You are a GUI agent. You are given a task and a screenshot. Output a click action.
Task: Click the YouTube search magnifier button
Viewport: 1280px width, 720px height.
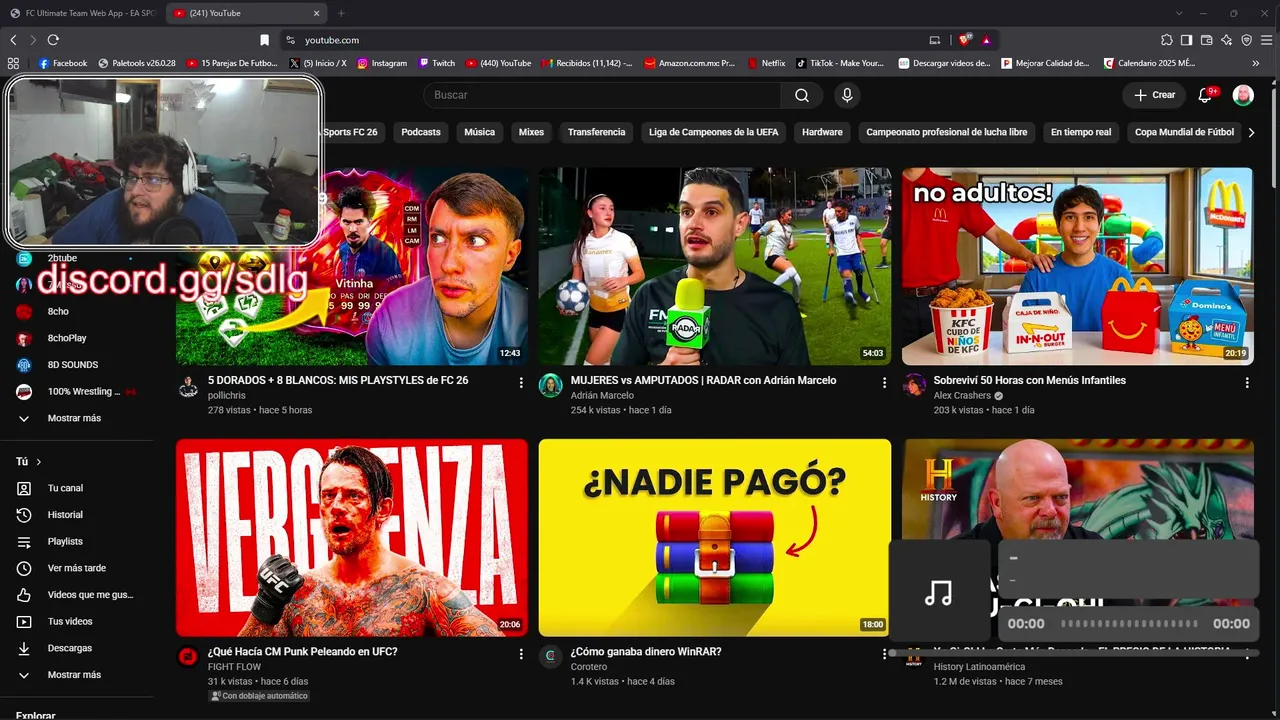(x=801, y=95)
